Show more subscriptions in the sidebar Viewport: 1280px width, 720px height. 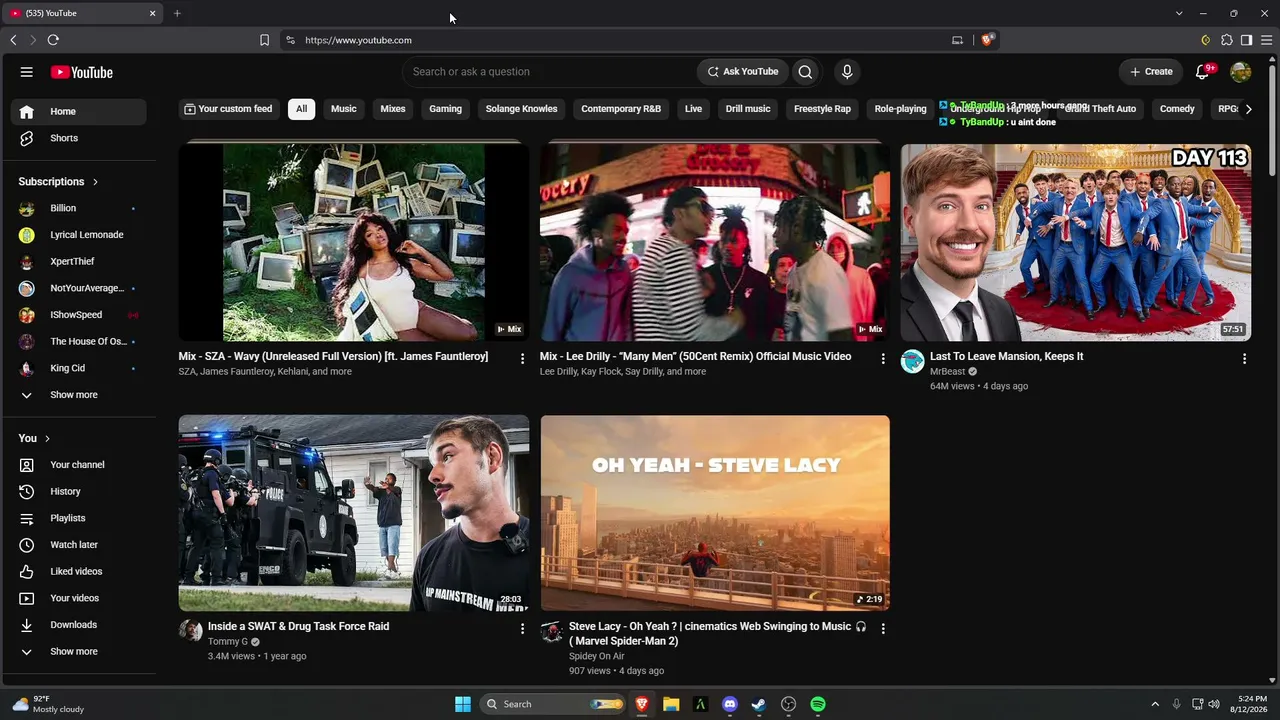click(x=79, y=395)
